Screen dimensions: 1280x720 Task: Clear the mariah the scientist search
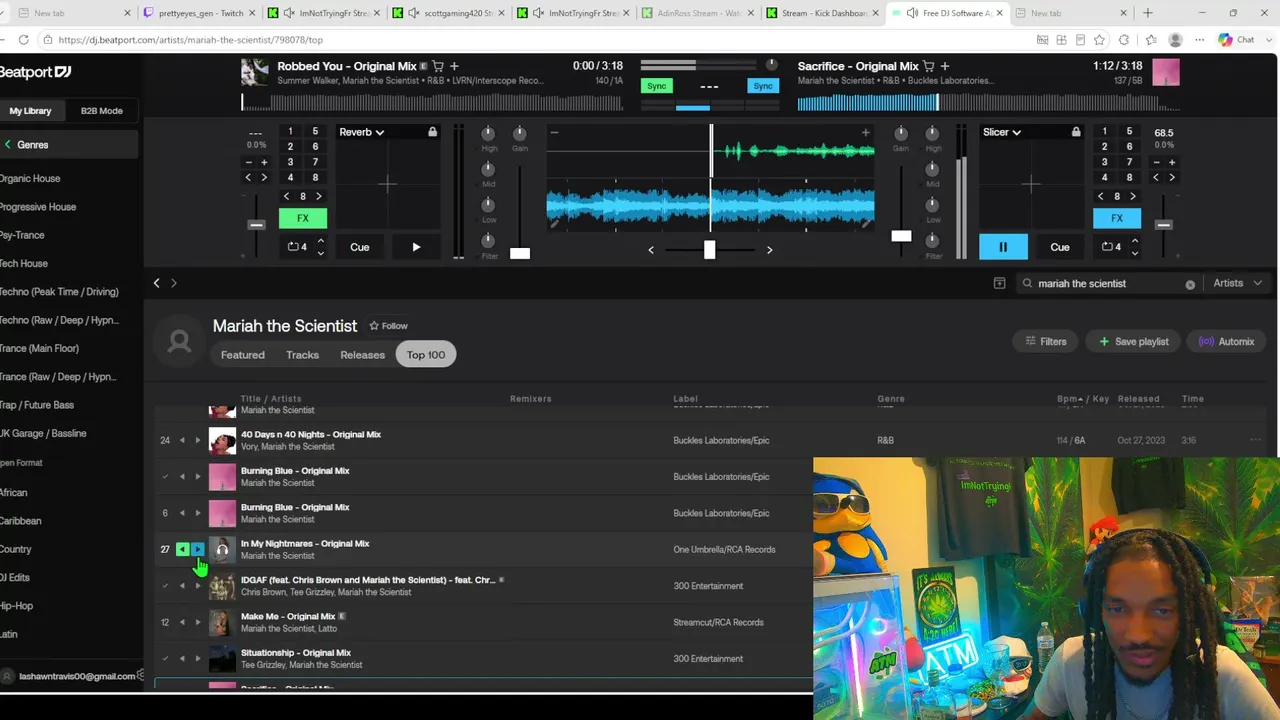tap(1190, 284)
